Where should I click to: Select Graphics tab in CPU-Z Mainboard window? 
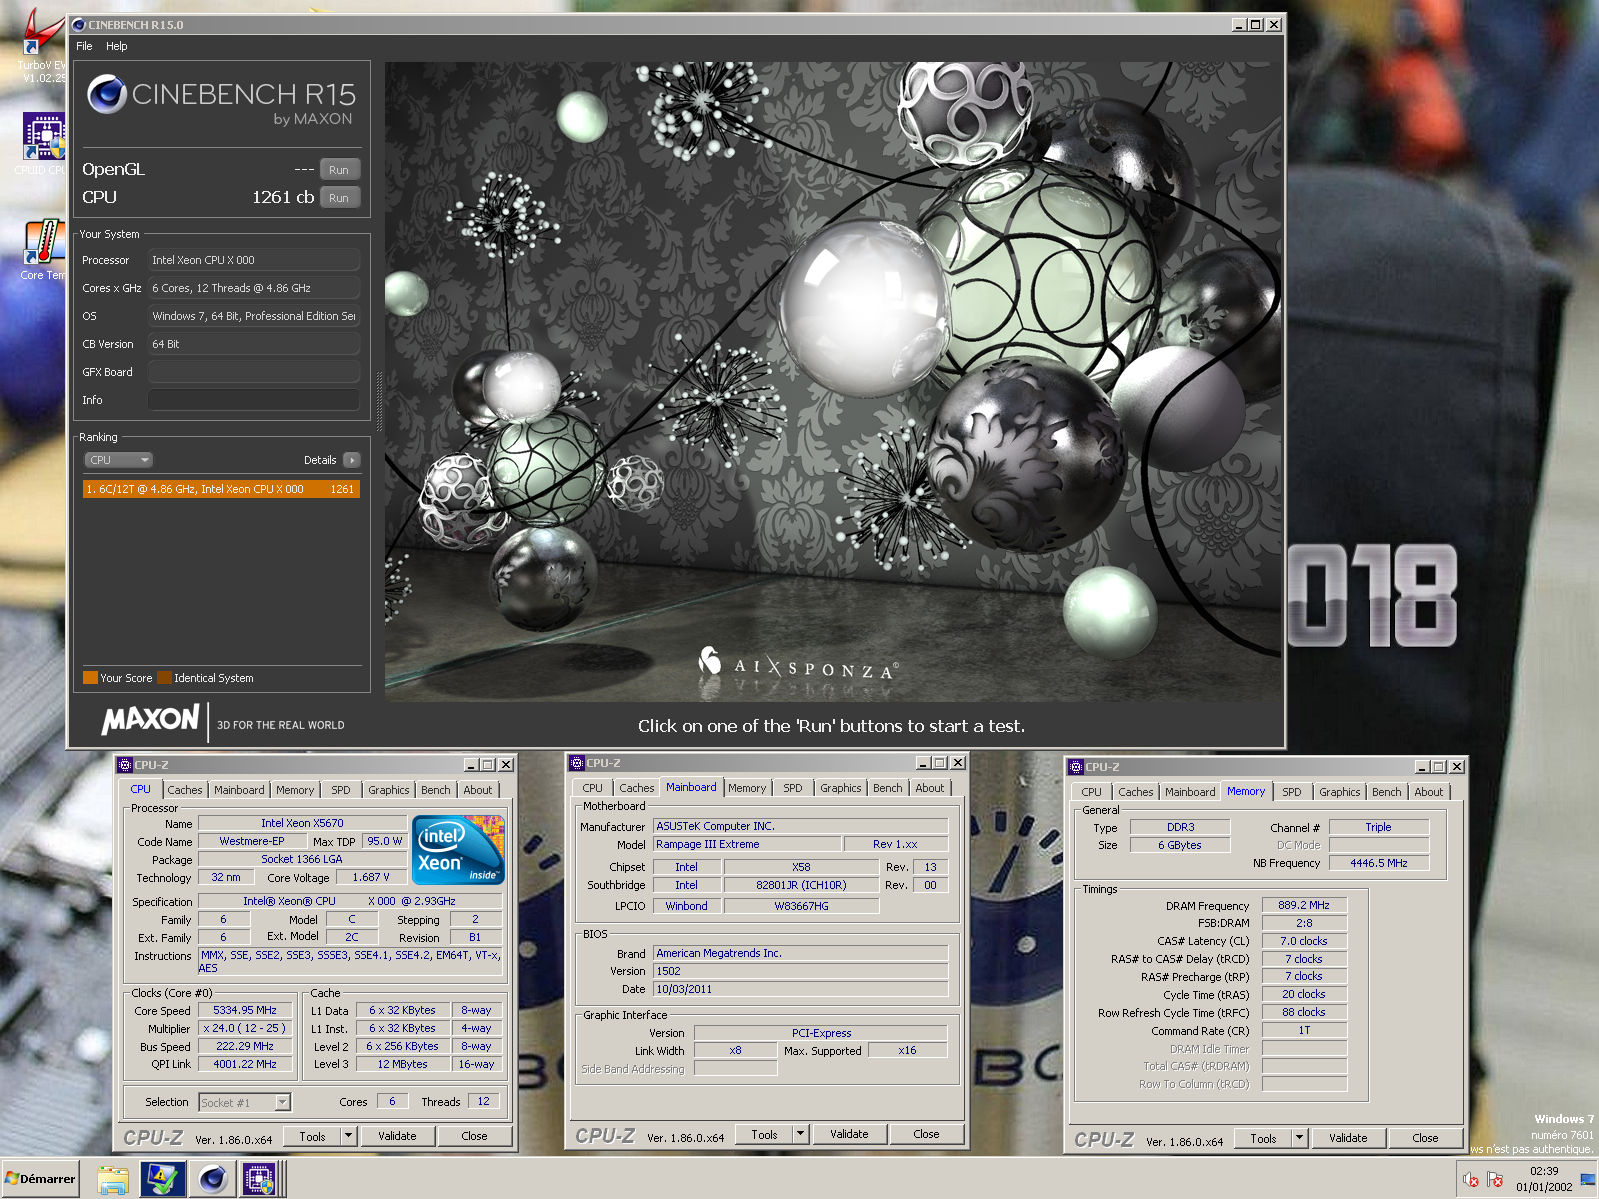[841, 788]
